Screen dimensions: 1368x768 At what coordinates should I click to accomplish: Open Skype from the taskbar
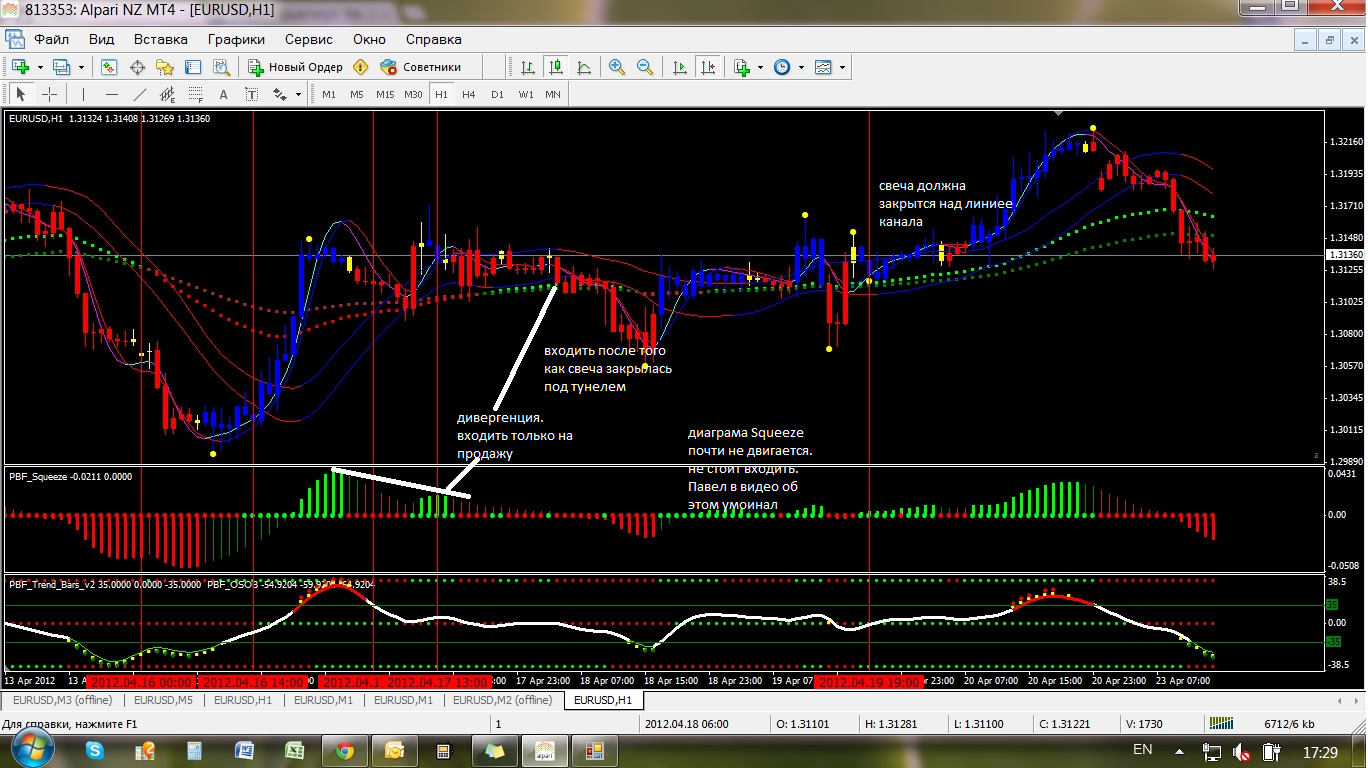point(95,750)
